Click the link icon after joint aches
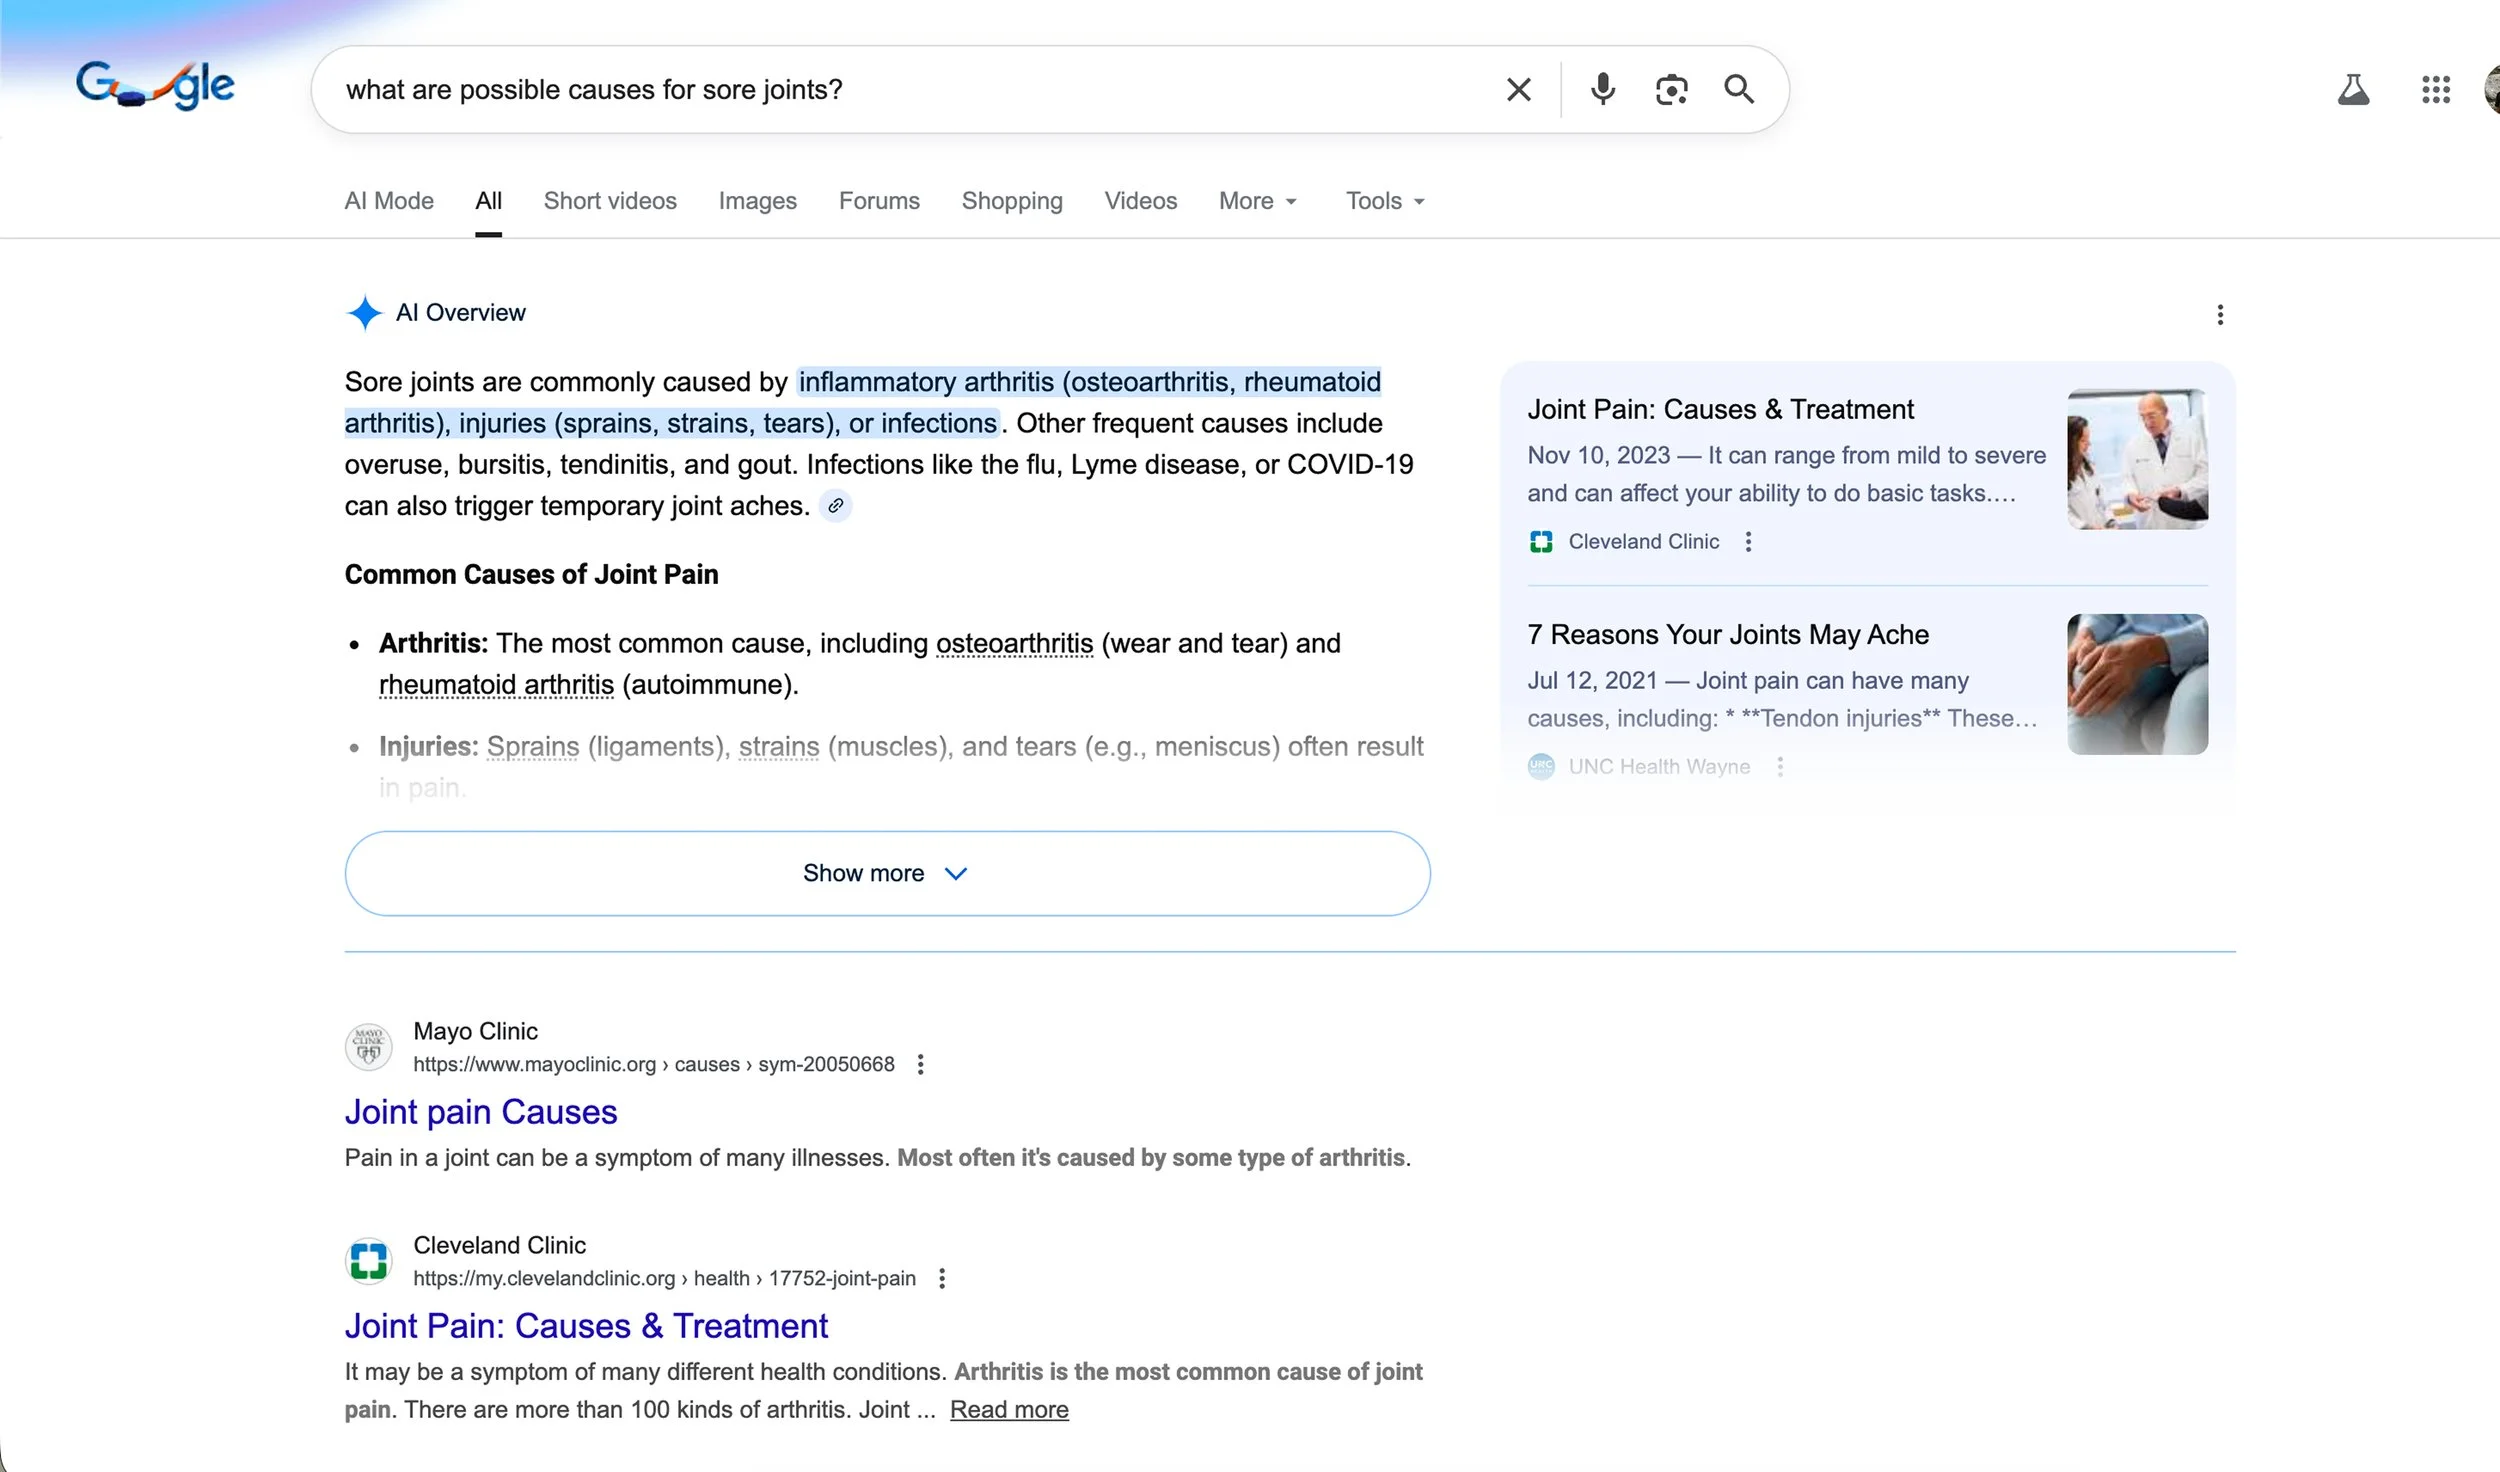 click(835, 506)
